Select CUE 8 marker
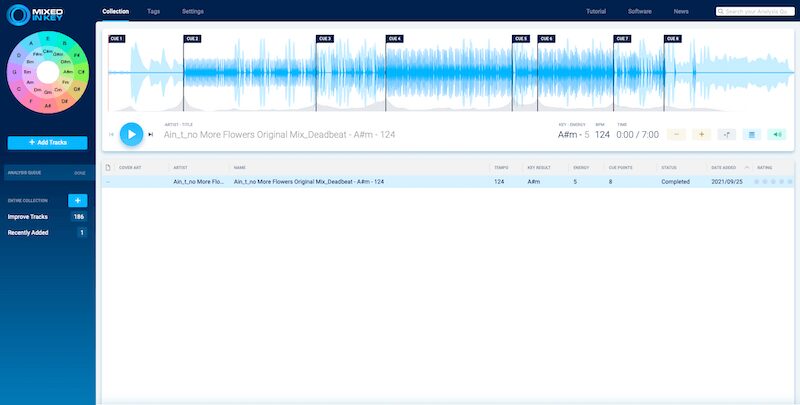This screenshot has width=800, height=405. 672,39
